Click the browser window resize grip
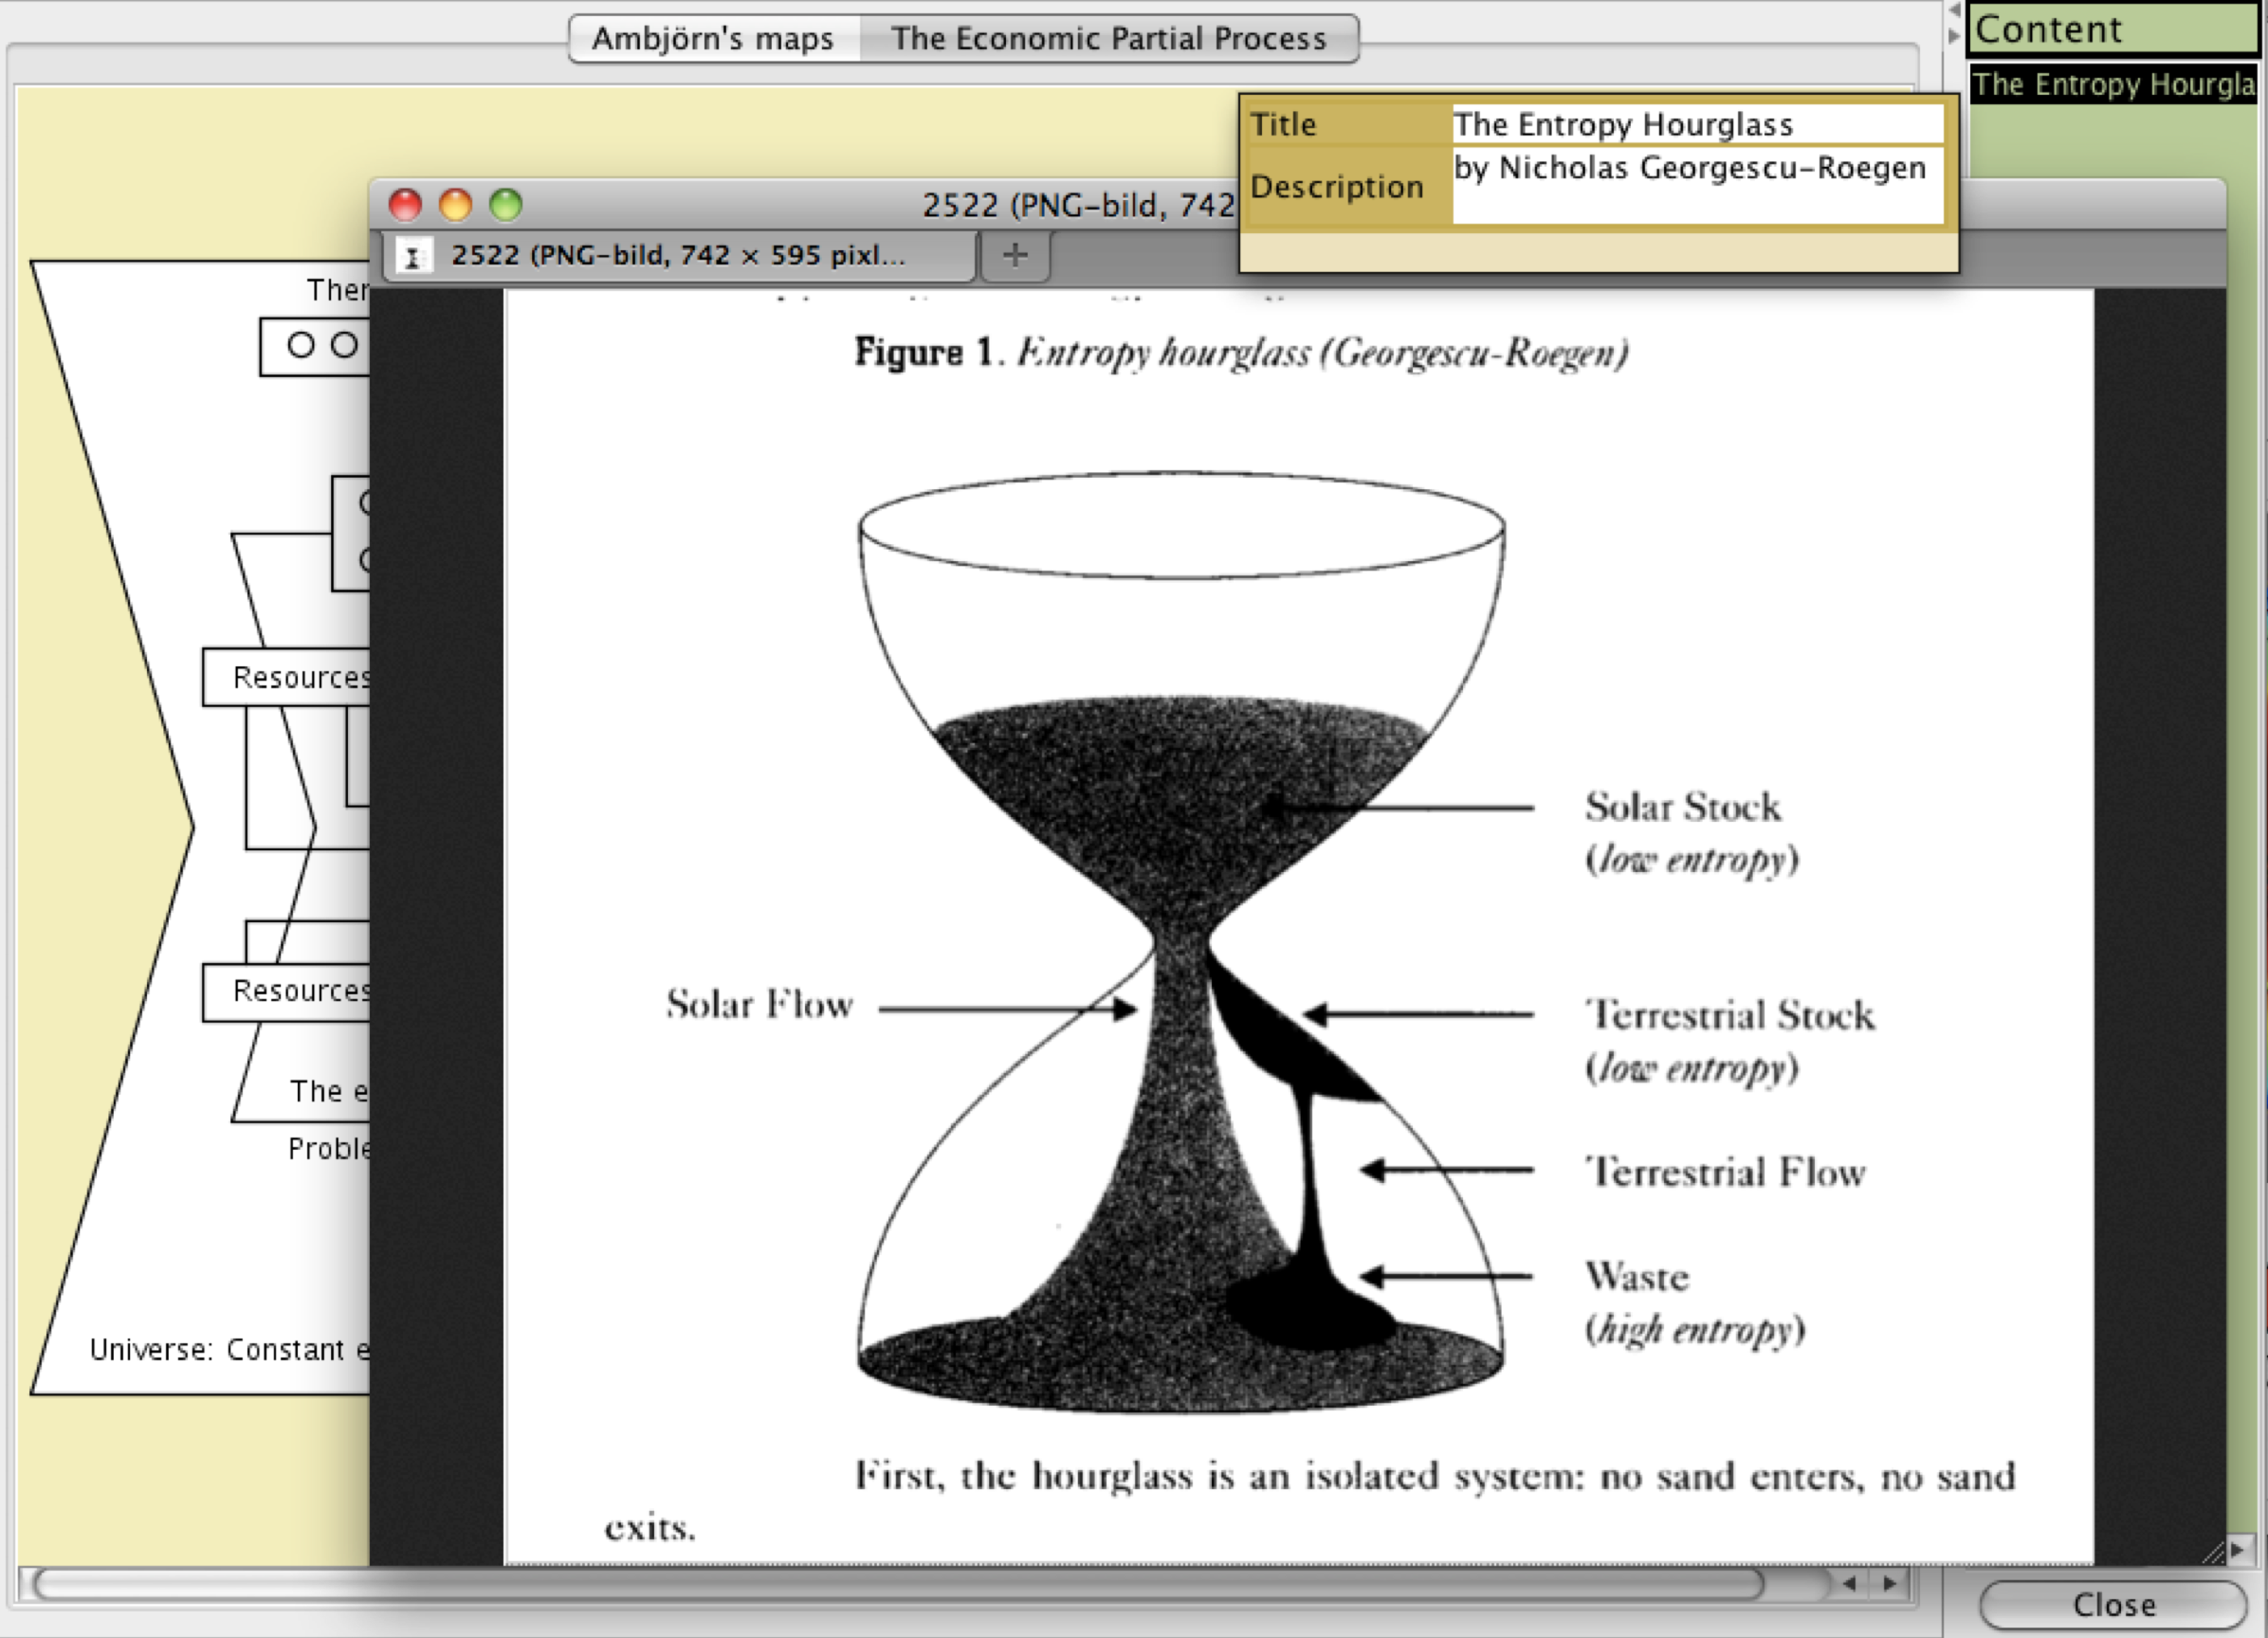This screenshot has height=1638, width=2268. [2212, 1552]
